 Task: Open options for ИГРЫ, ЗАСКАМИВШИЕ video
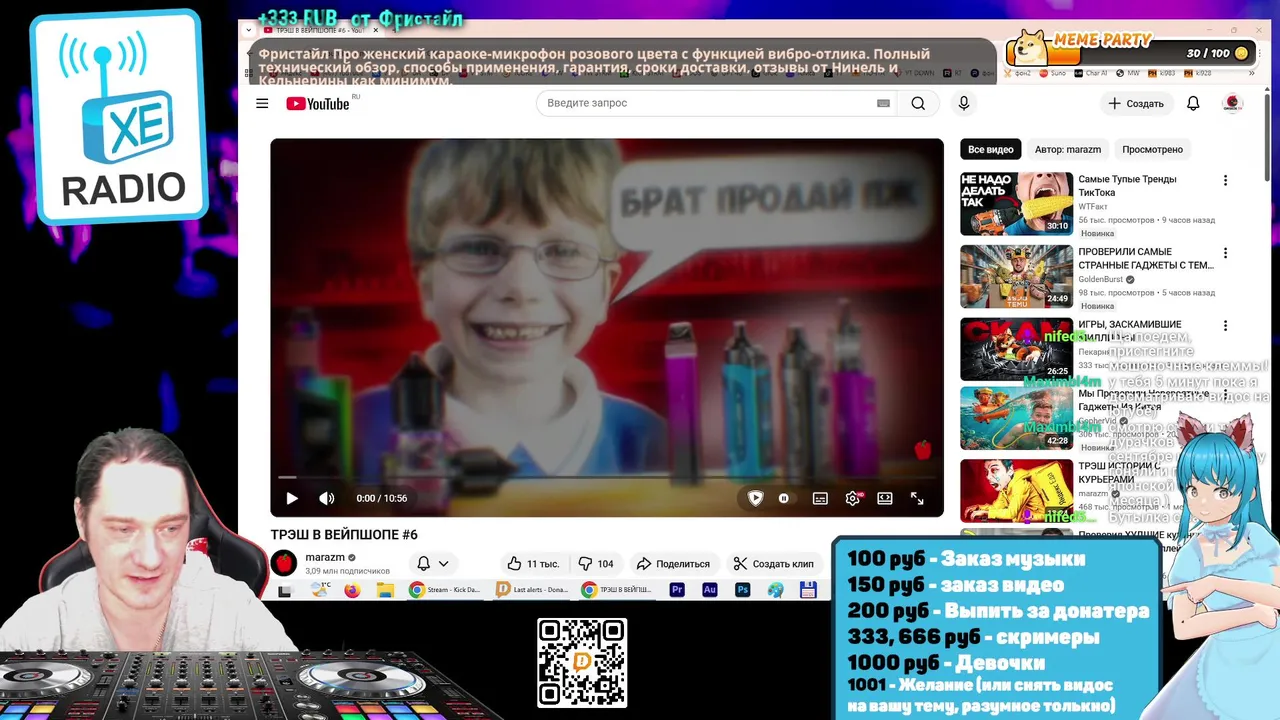pos(1225,326)
